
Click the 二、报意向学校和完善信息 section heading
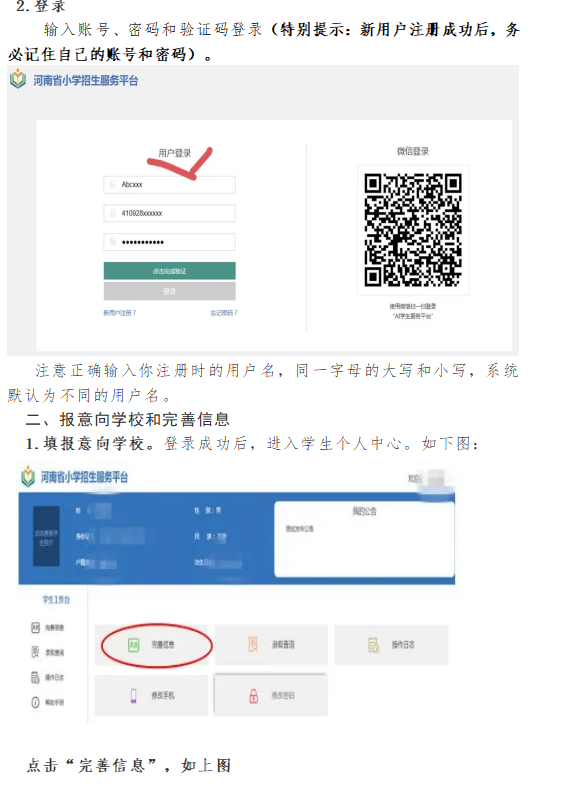128,419
